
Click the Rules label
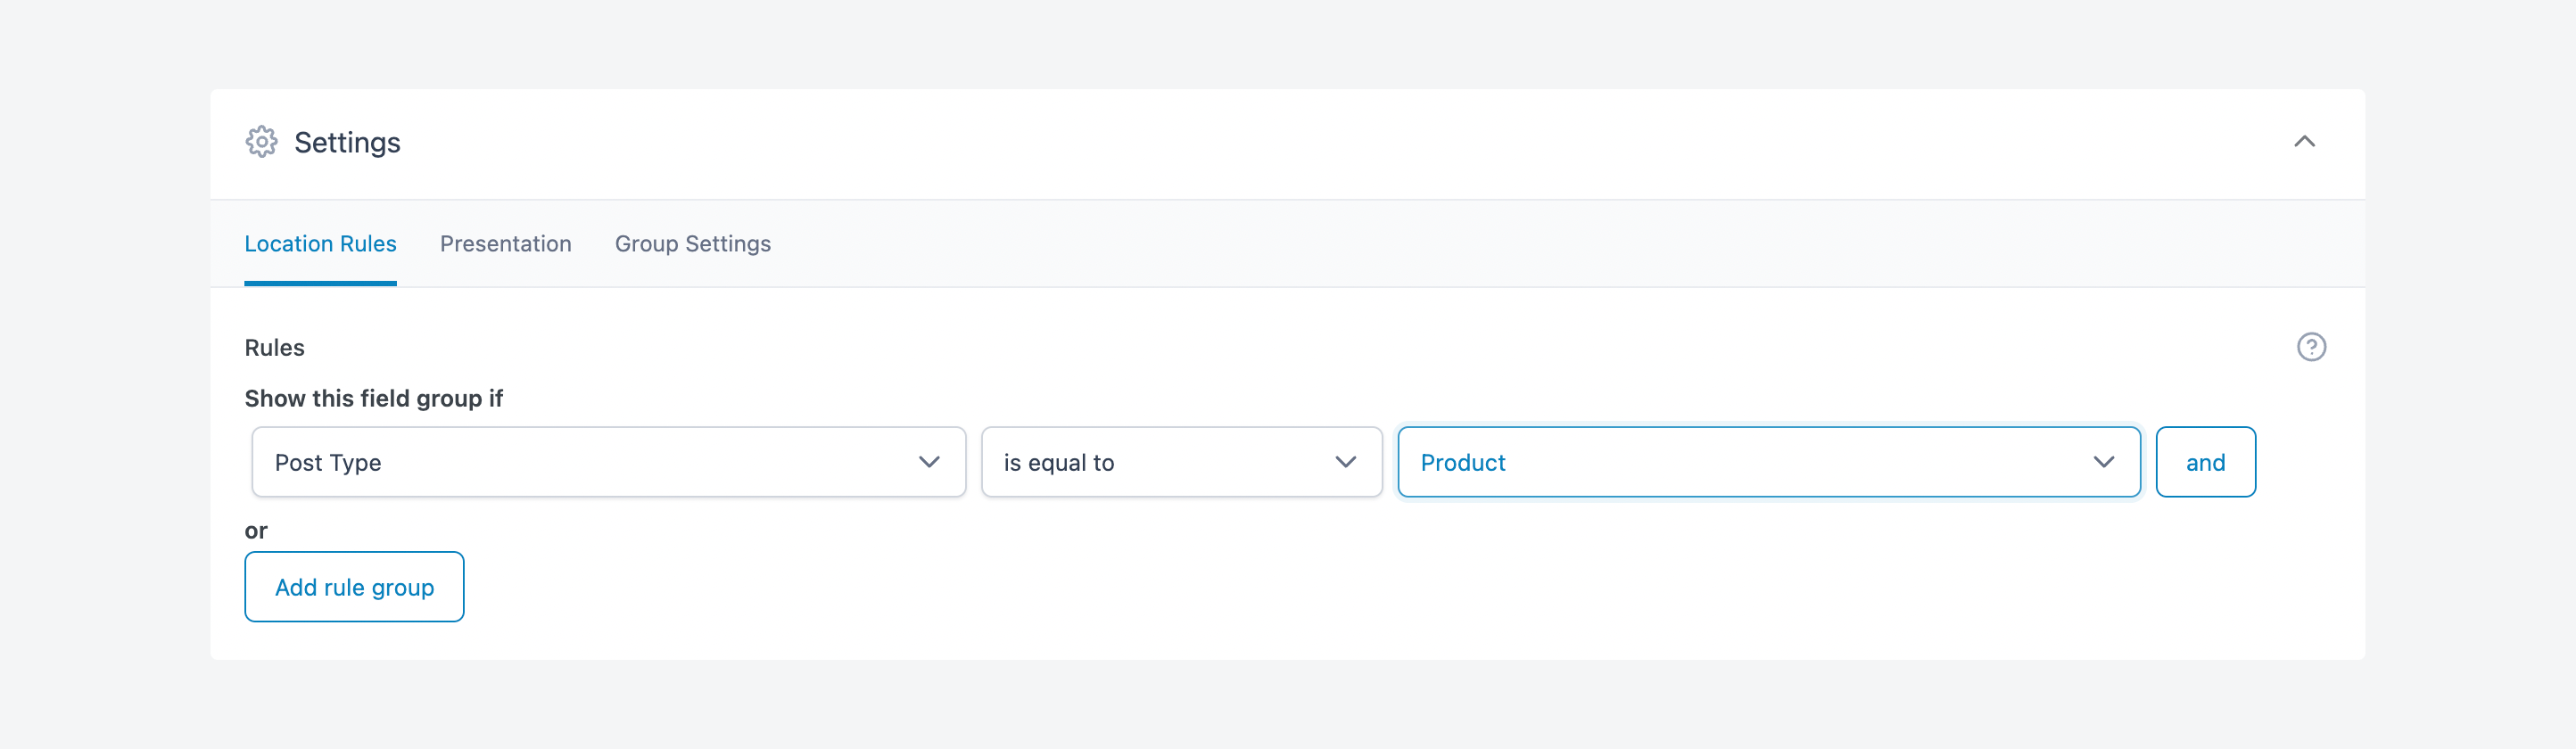274,348
